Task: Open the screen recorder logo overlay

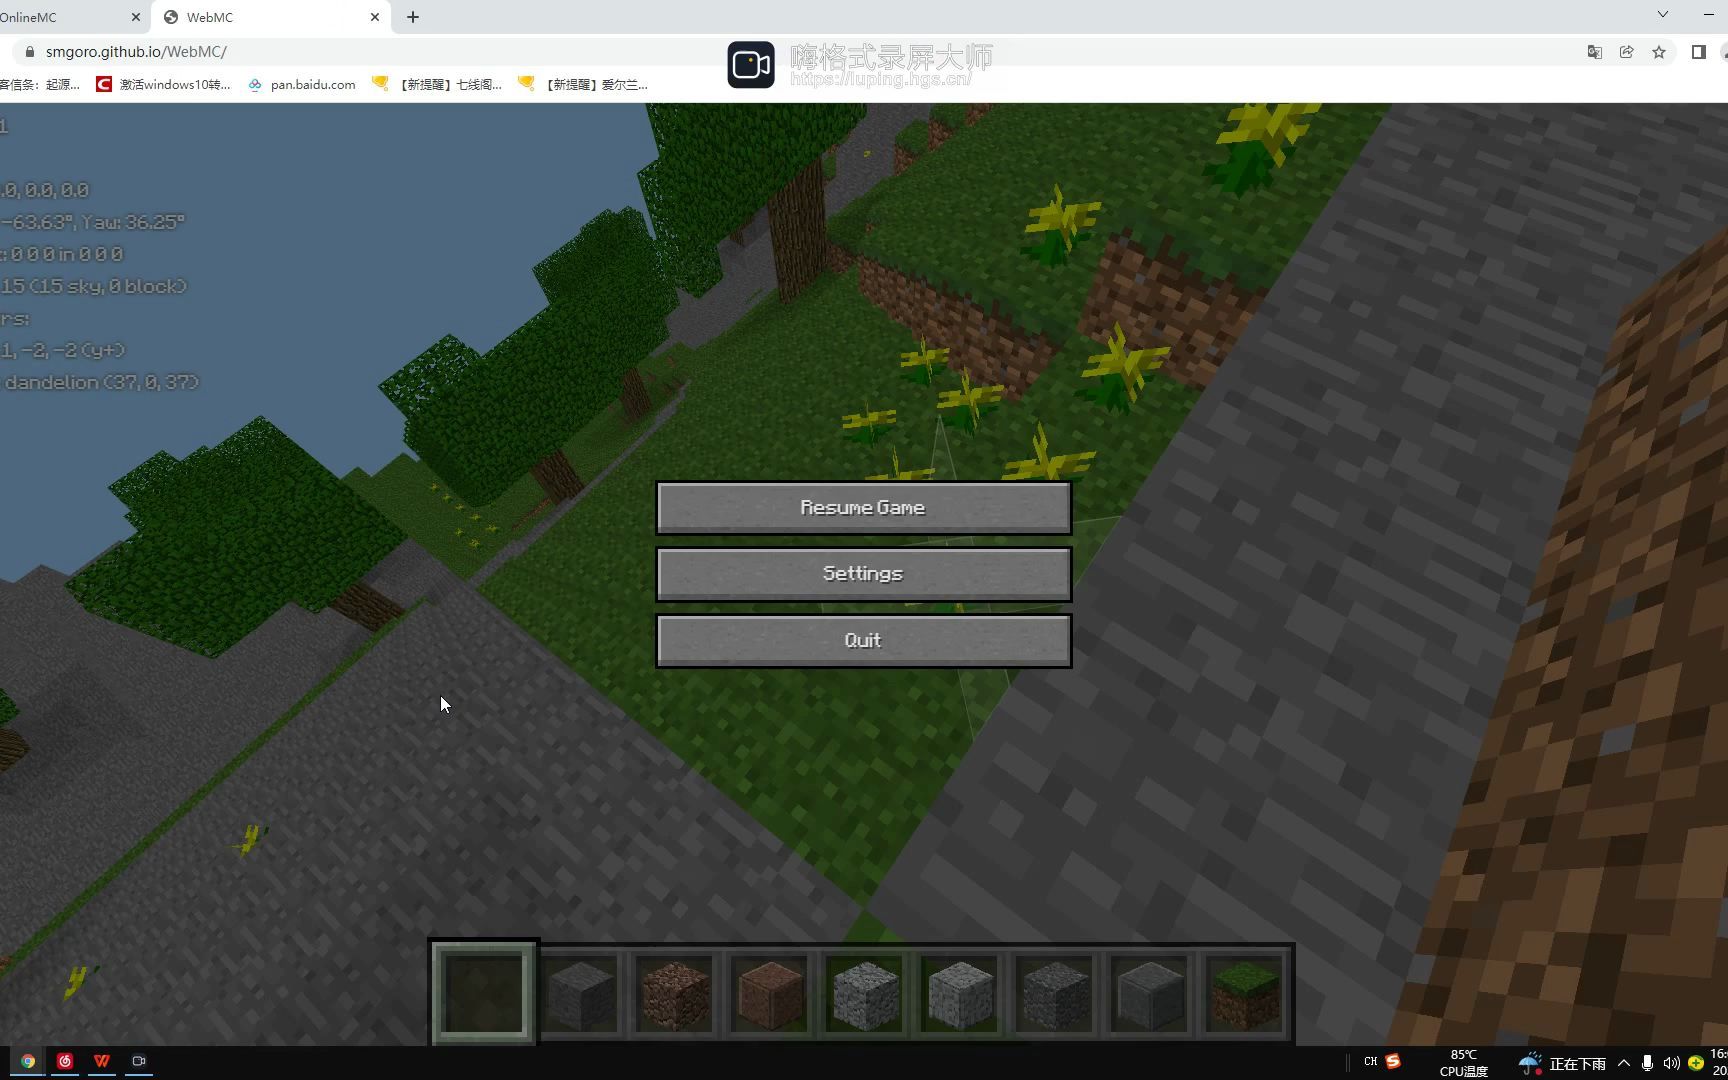Action: [x=751, y=63]
